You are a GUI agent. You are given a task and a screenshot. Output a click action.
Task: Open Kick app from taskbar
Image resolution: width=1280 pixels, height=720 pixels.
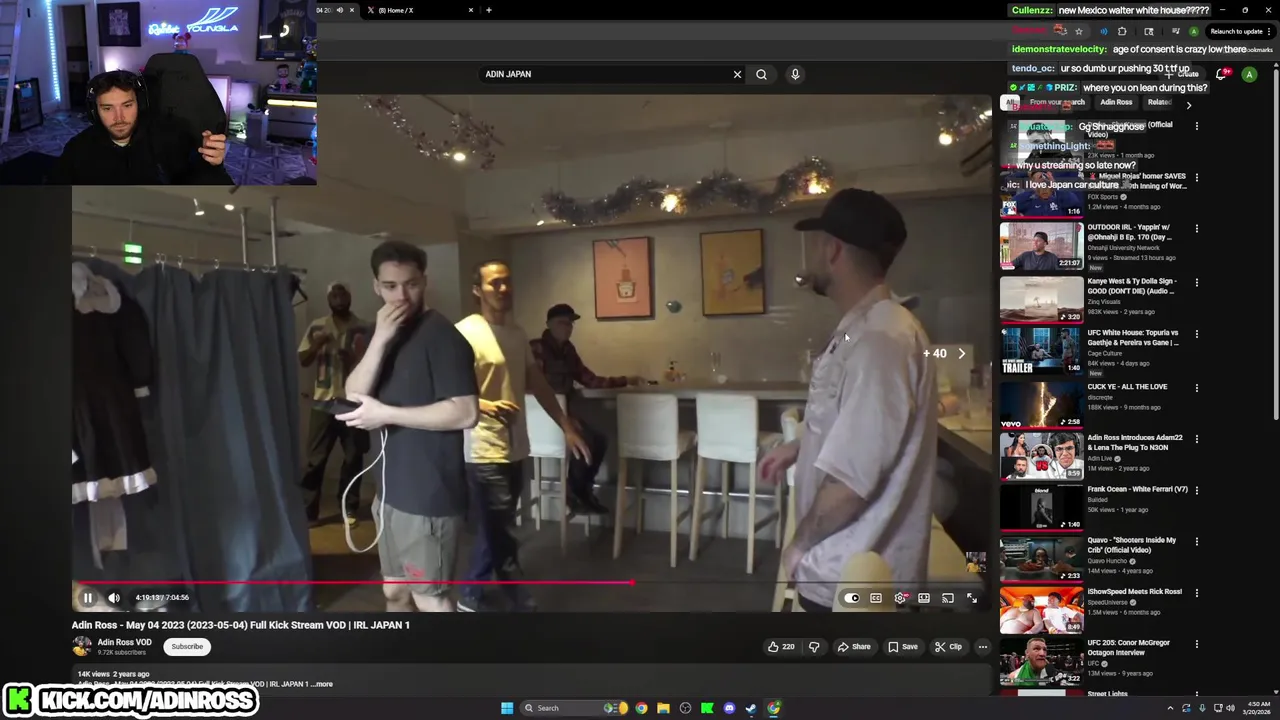click(707, 708)
